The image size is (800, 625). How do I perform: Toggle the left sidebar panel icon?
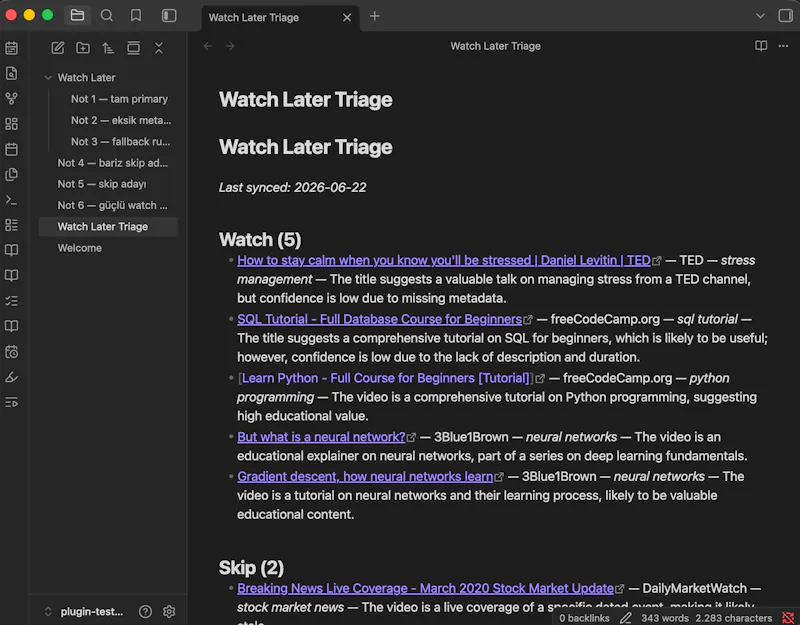pyautogui.click(x=169, y=16)
